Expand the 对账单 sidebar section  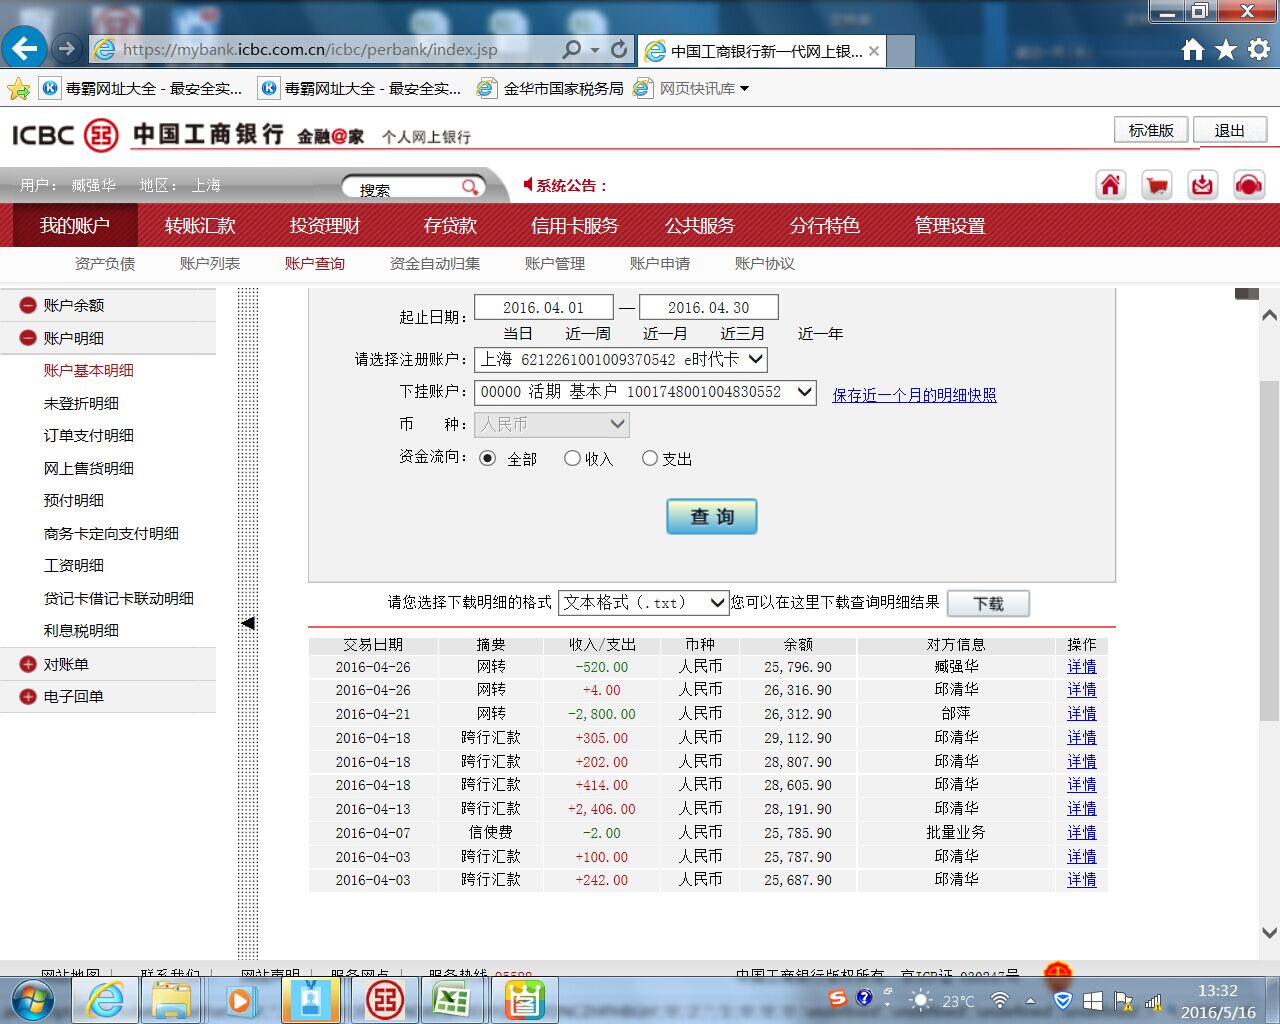click(x=28, y=664)
